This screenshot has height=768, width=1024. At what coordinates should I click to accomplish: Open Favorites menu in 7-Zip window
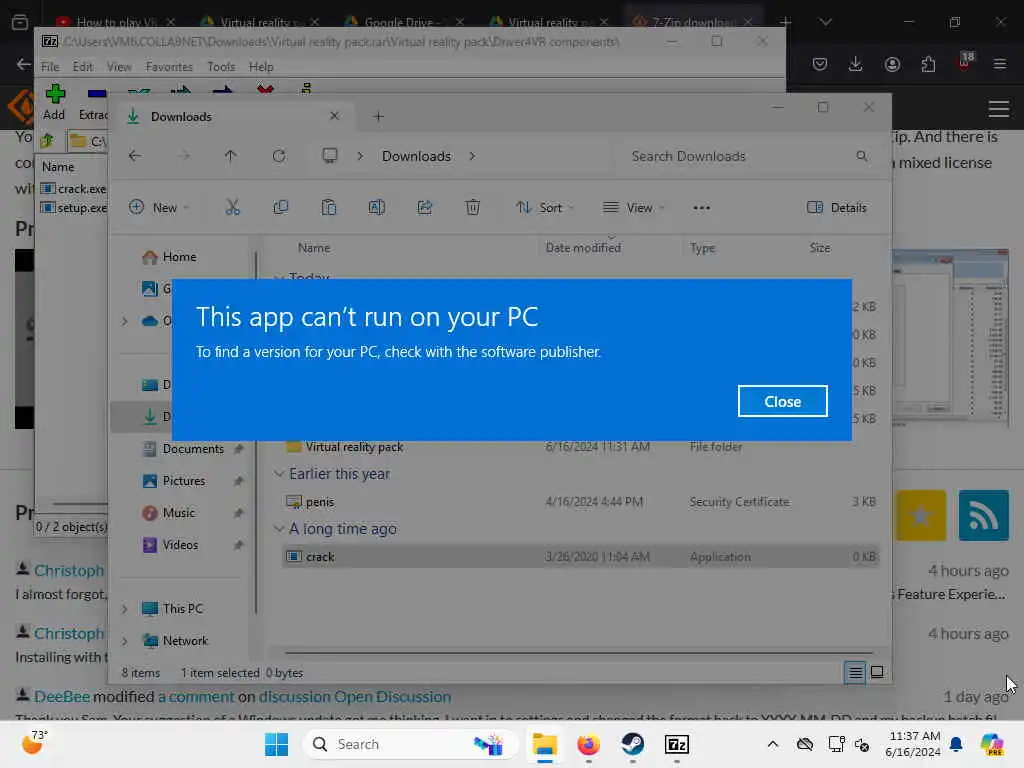[169, 67]
